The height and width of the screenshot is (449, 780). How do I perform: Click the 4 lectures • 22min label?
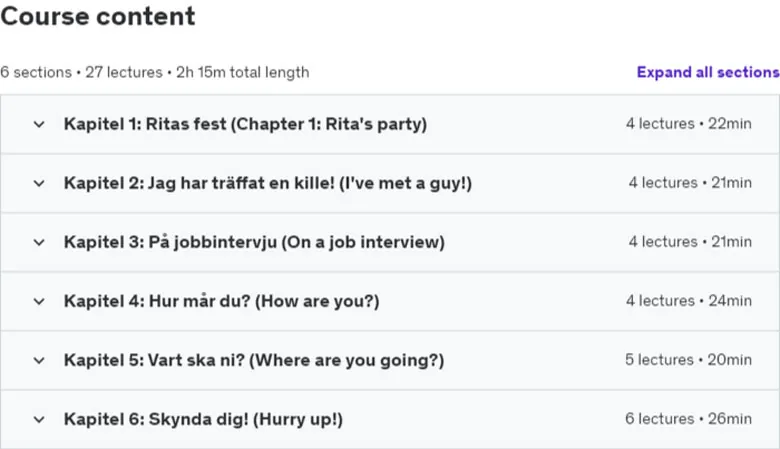tap(688, 123)
